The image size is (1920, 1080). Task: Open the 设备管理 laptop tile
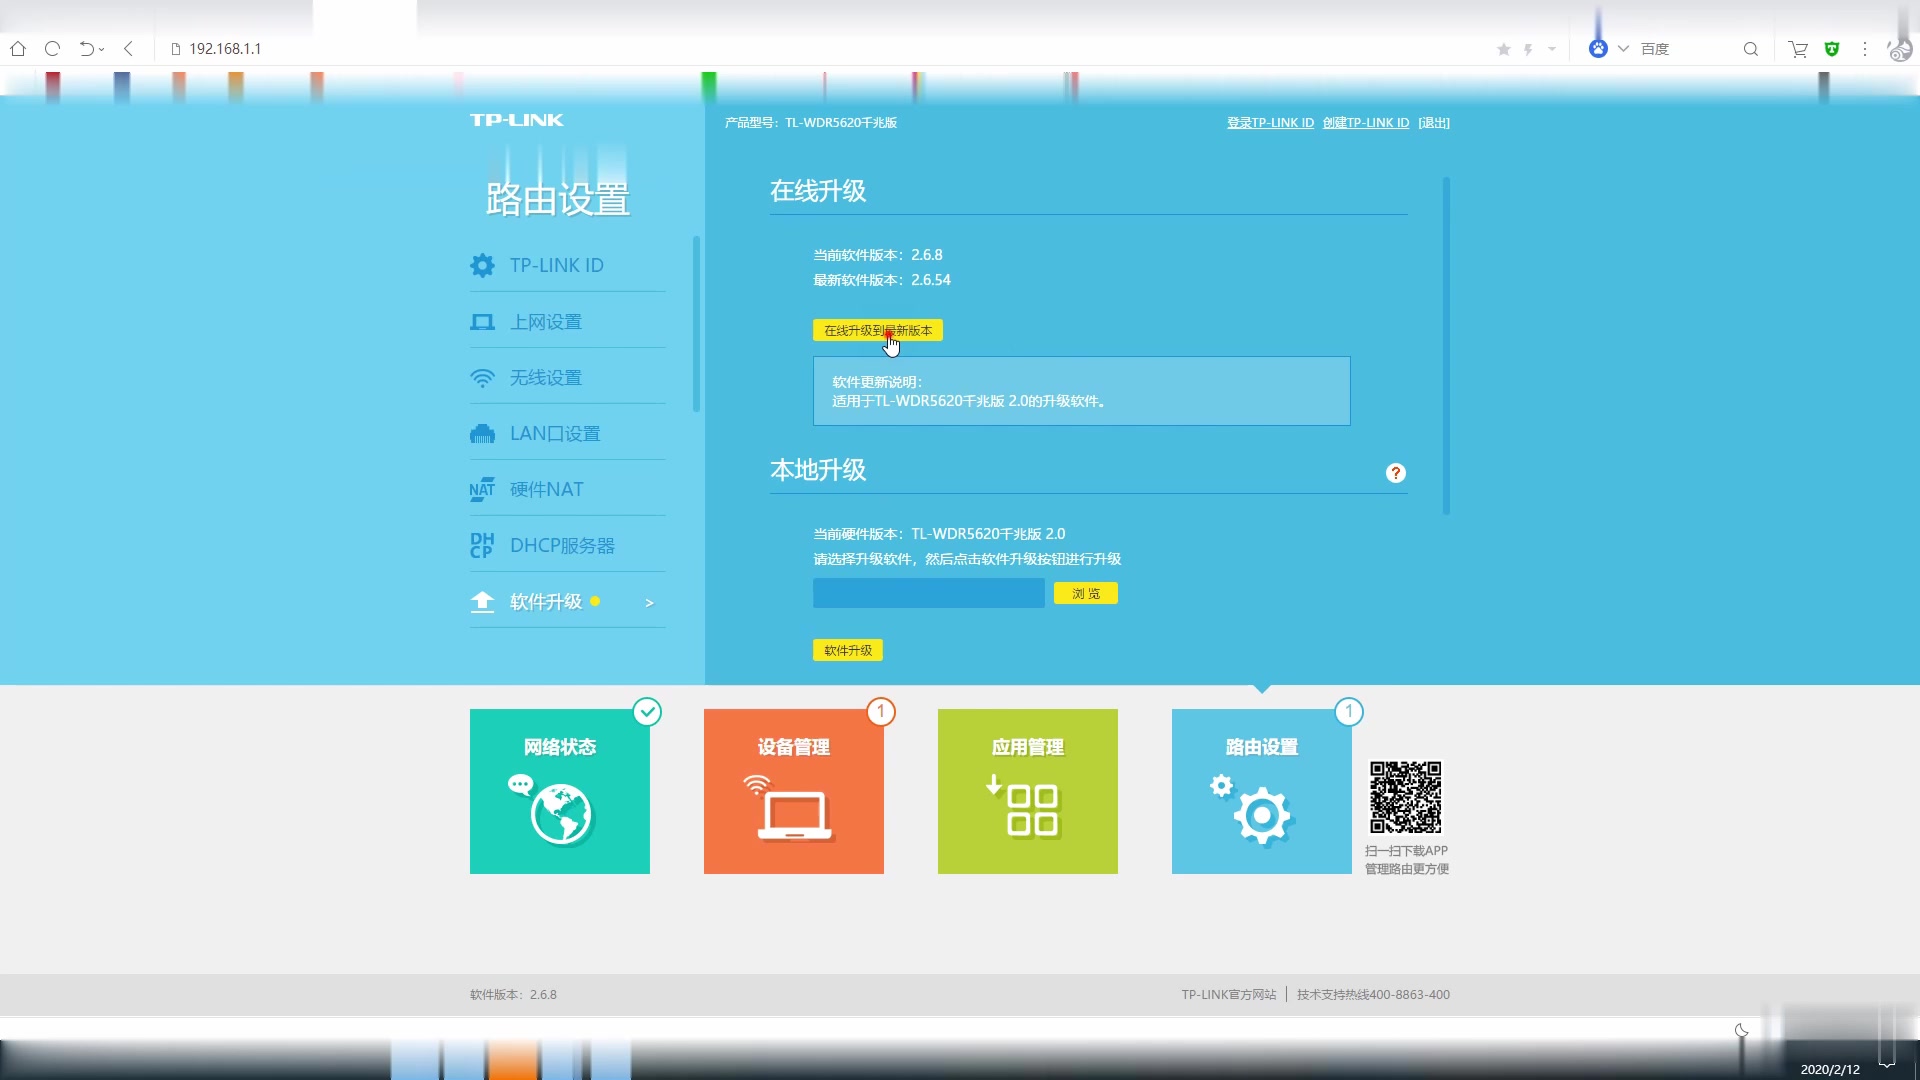(794, 791)
